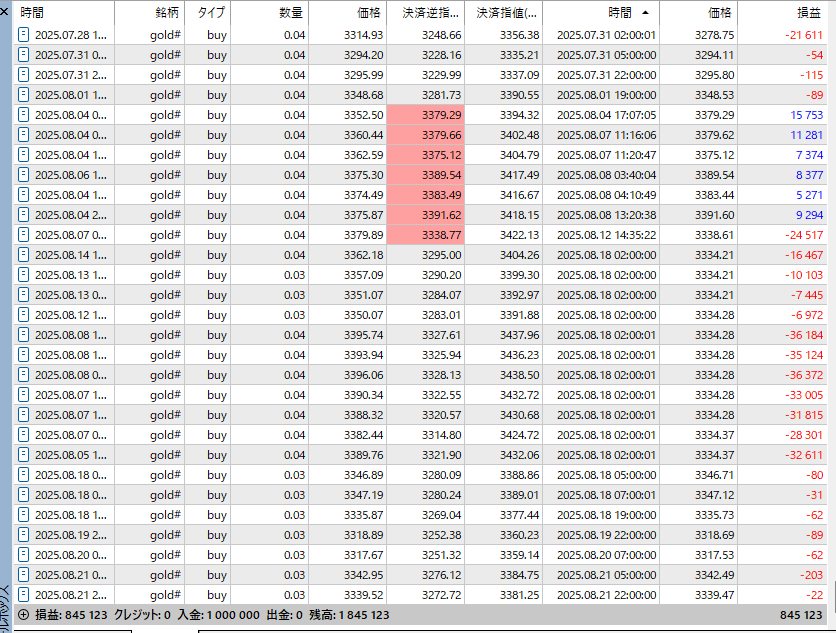Screen dimensions: 836x633
Task: Click the order icon on the 2025.08.01 row
Action: [23, 95]
